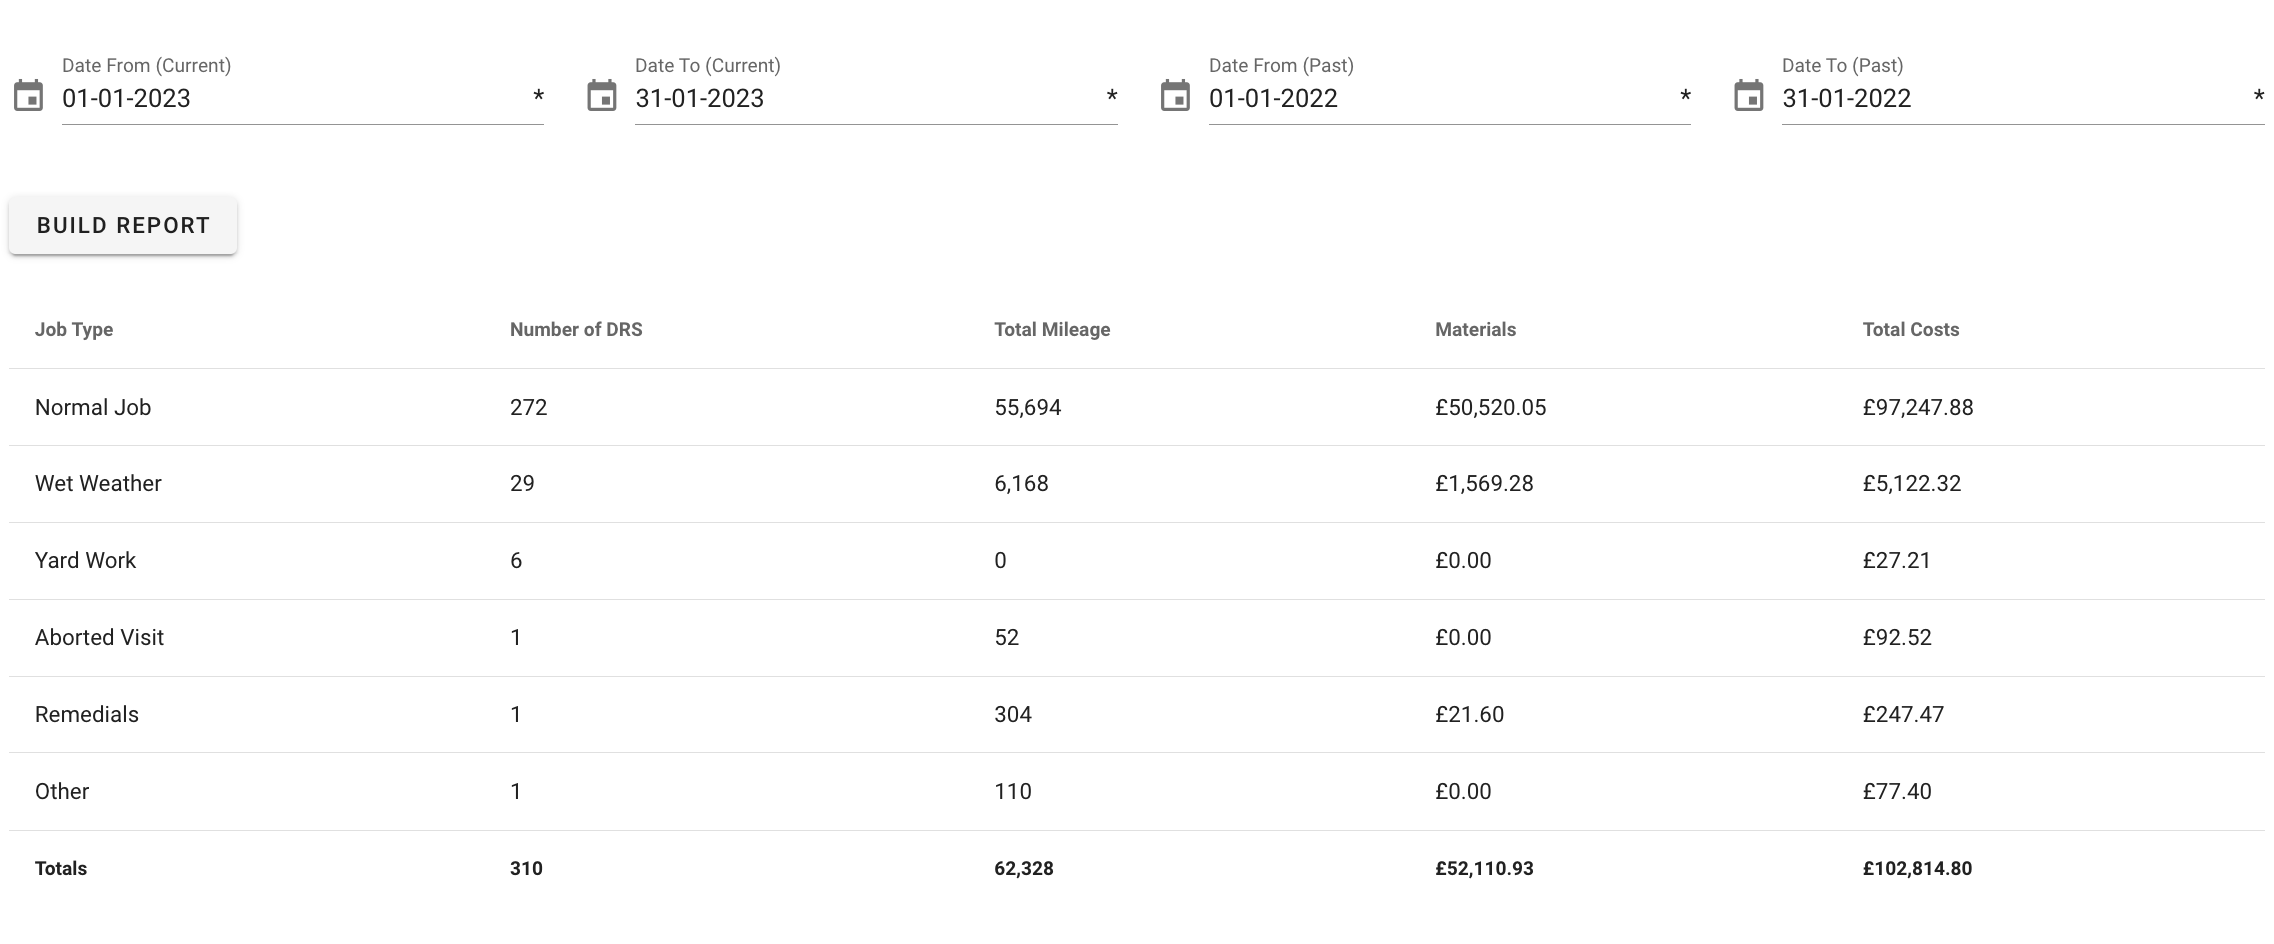Click calendar icon for Date To (Past)
Image resolution: width=2274 pixels, height=944 pixels.
1748,97
